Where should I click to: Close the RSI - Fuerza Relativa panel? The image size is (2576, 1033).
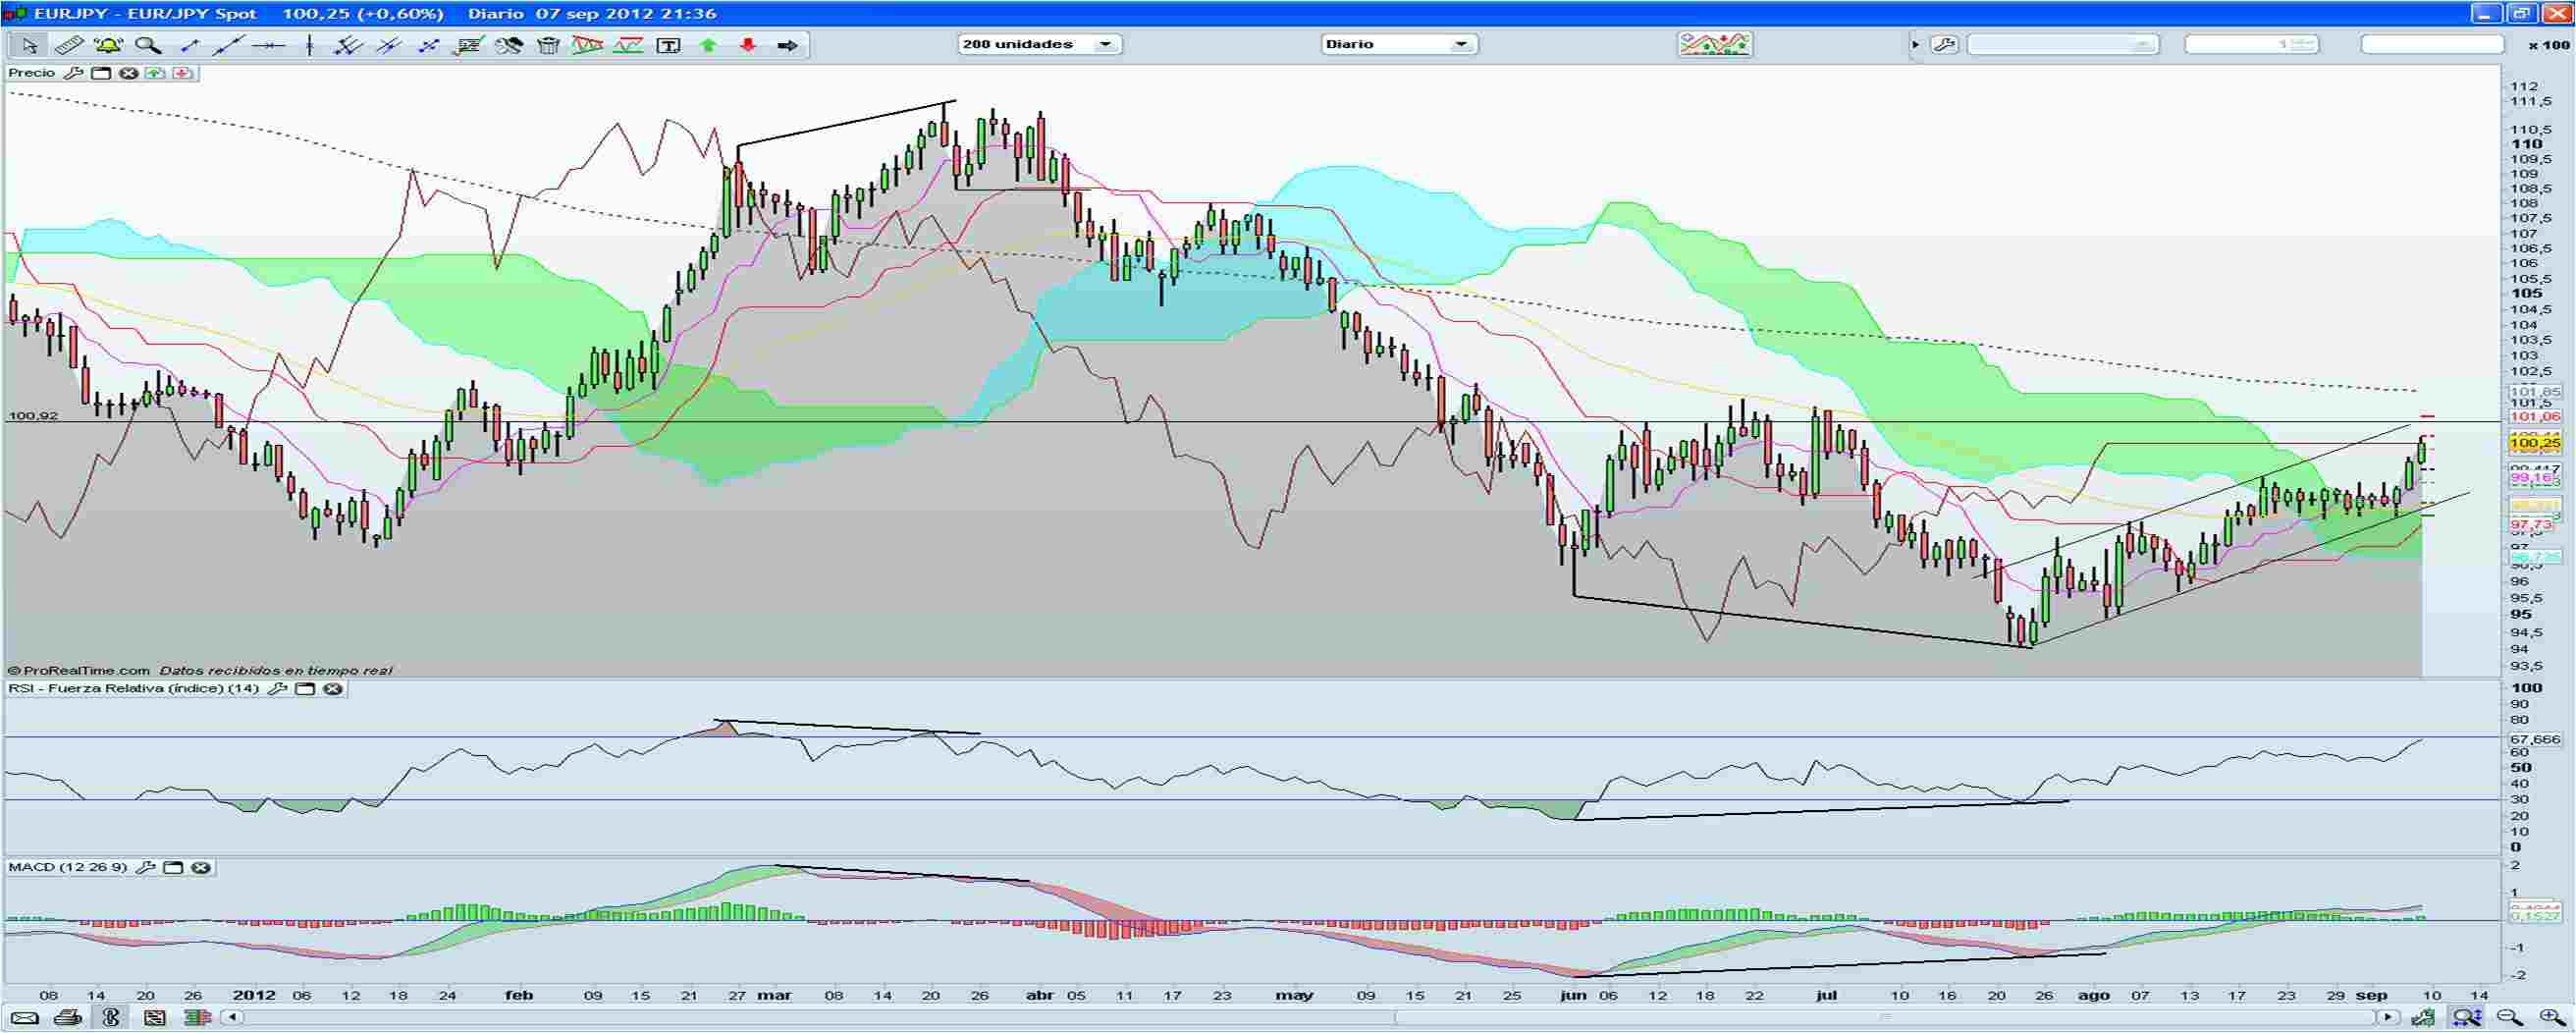pos(333,689)
